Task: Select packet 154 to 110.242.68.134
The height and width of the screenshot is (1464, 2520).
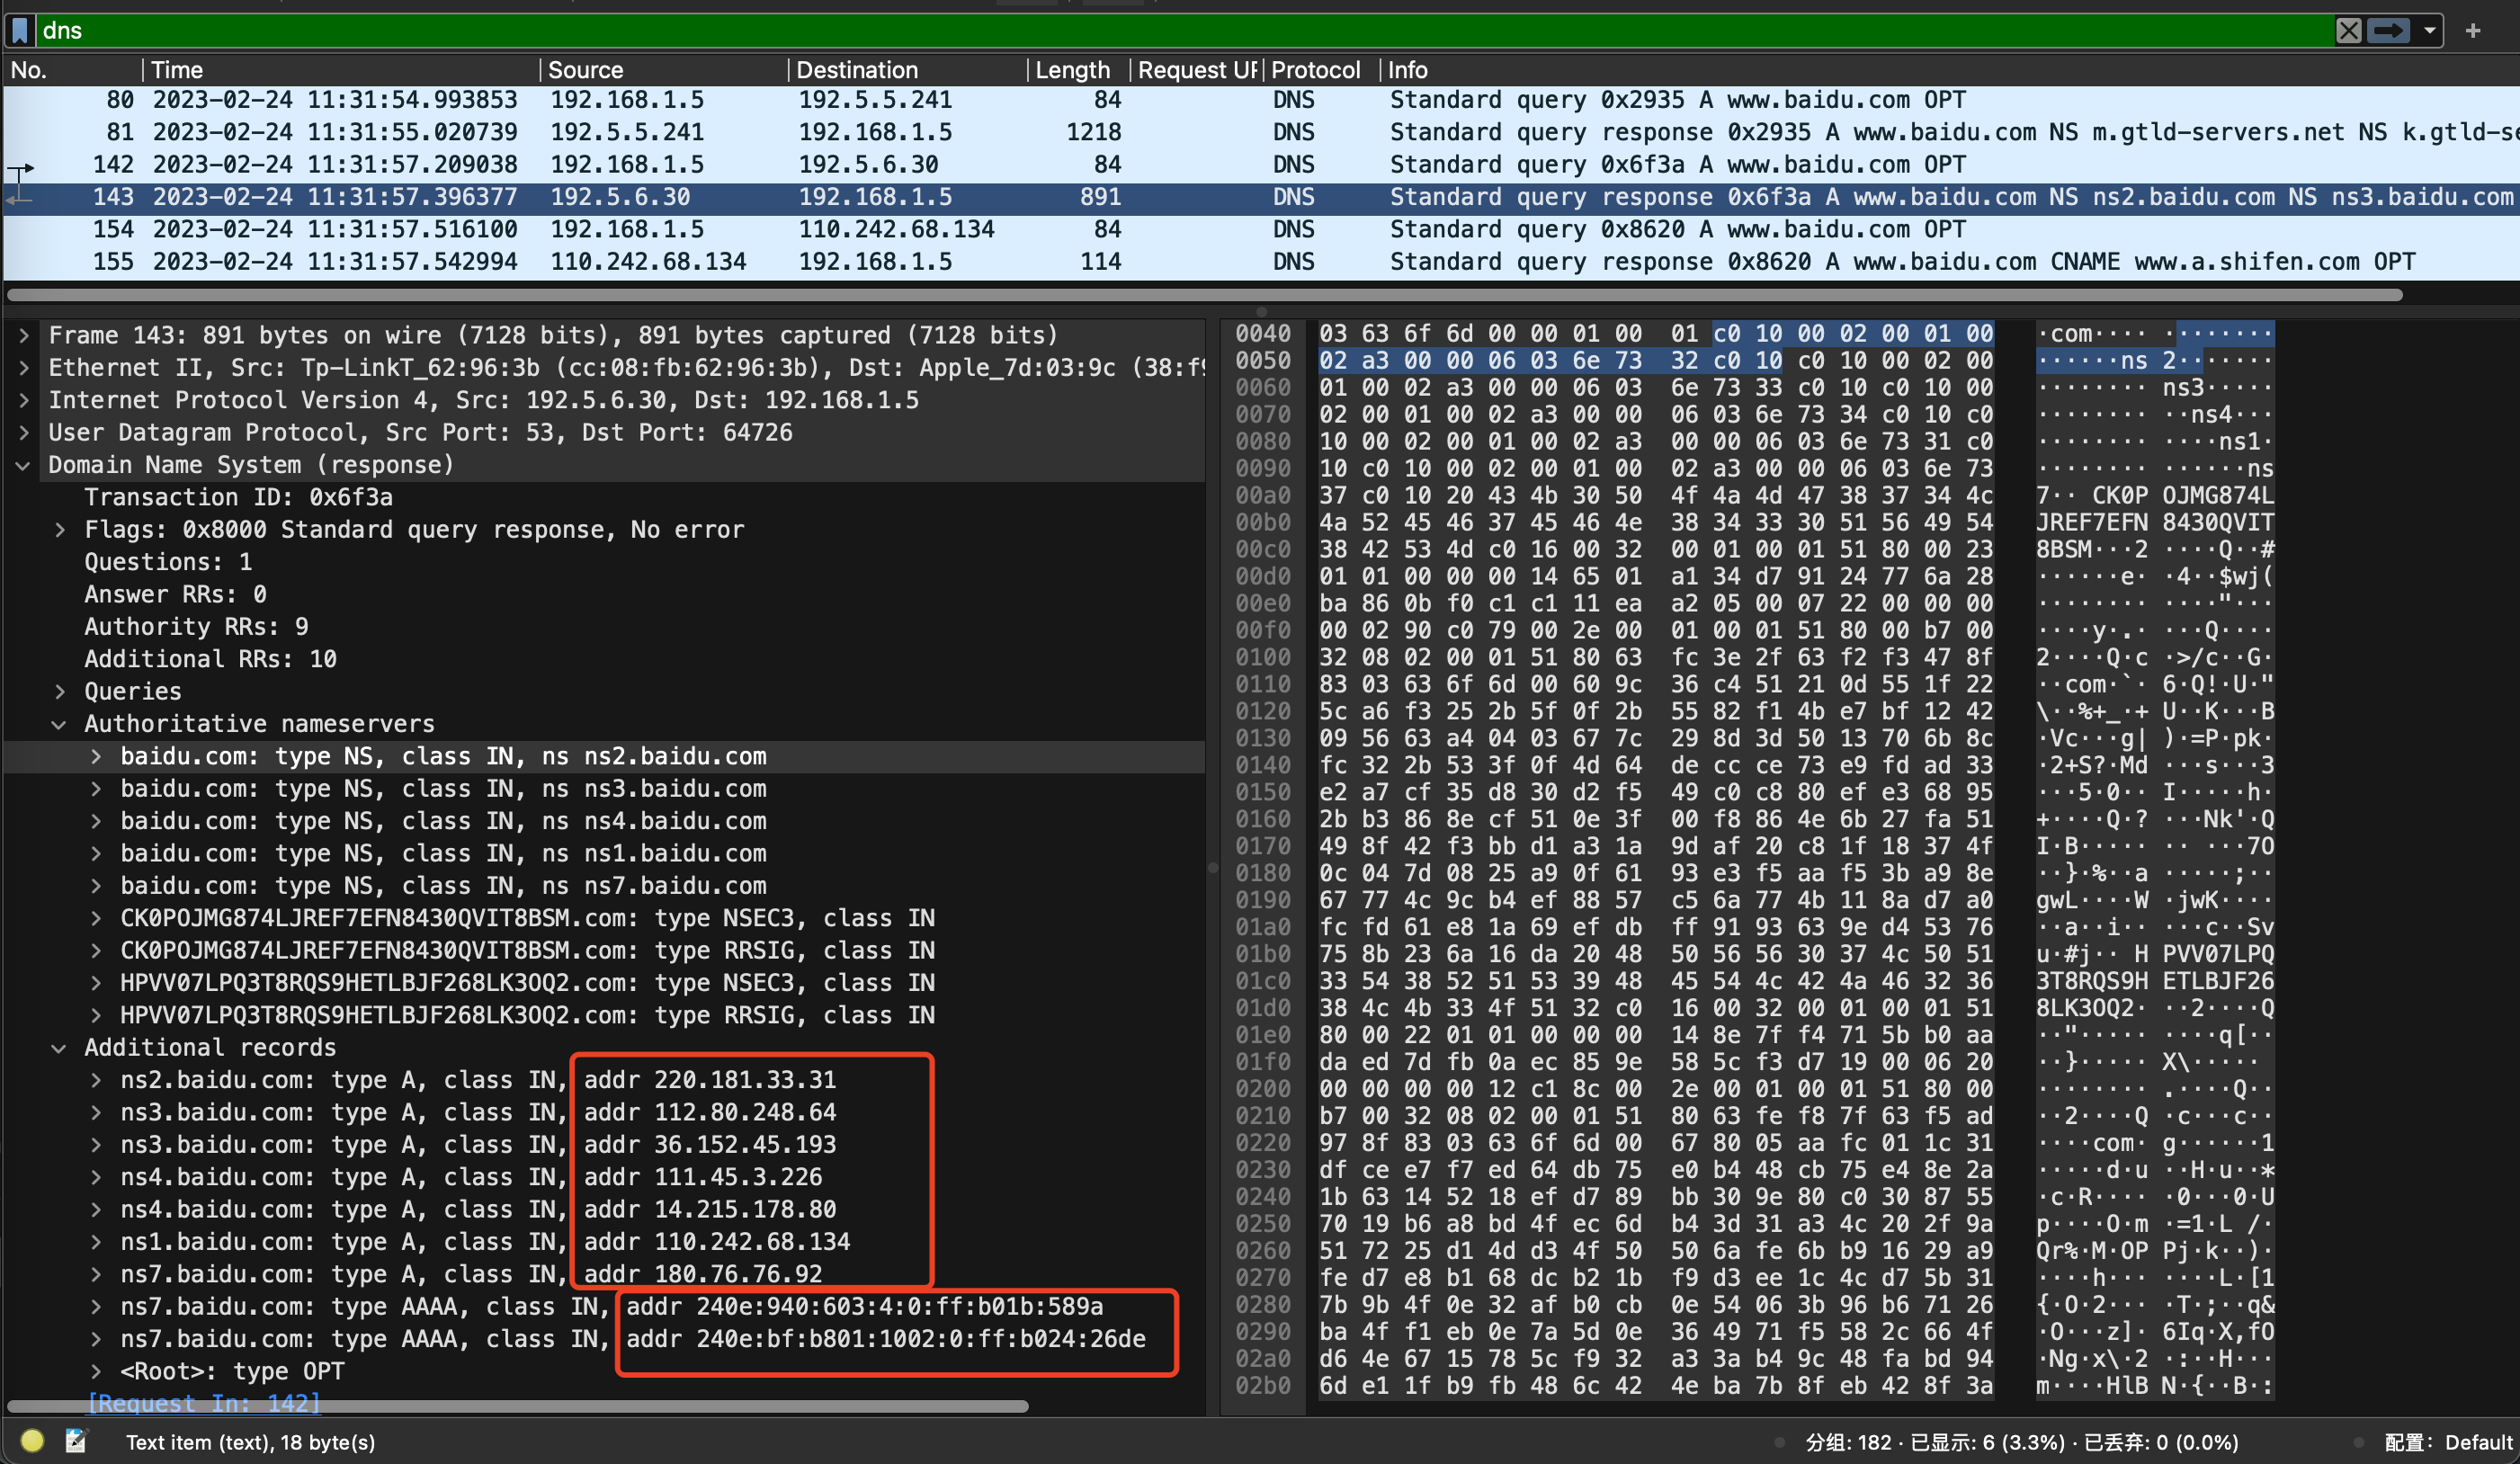Action: tap(1260, 229)
